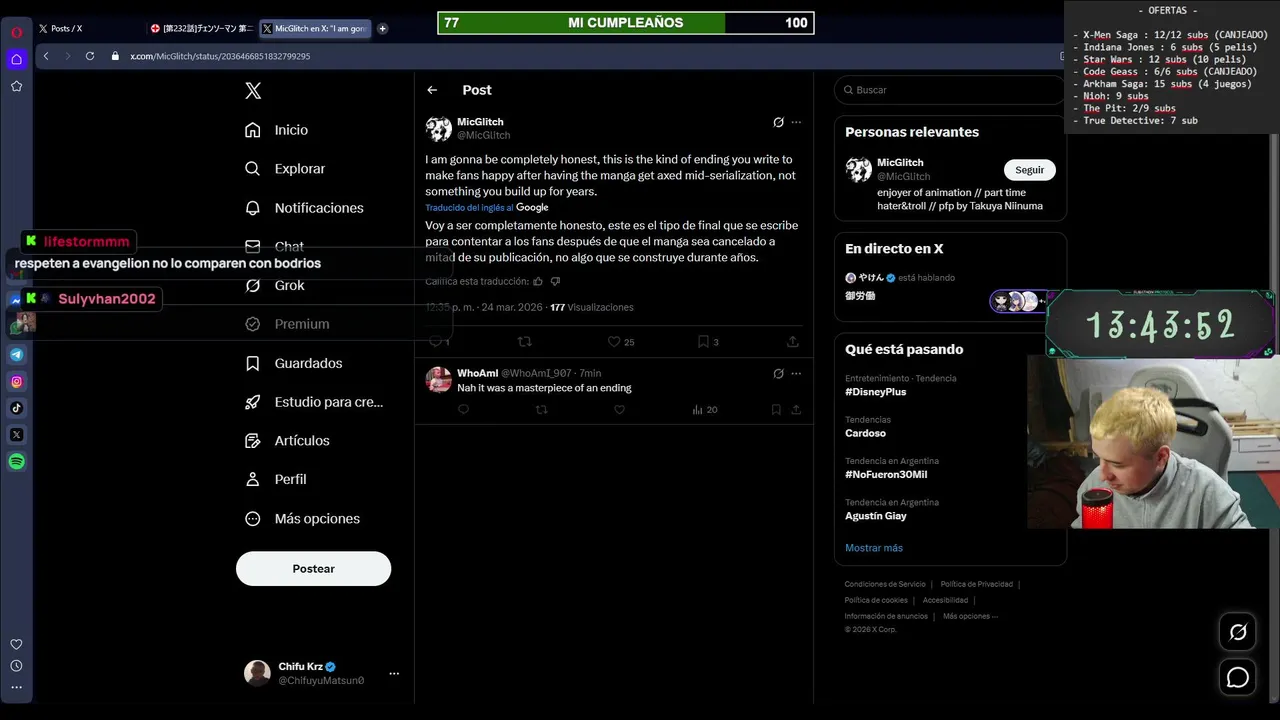Click Grok icon on MicGlitch's post

778,122
